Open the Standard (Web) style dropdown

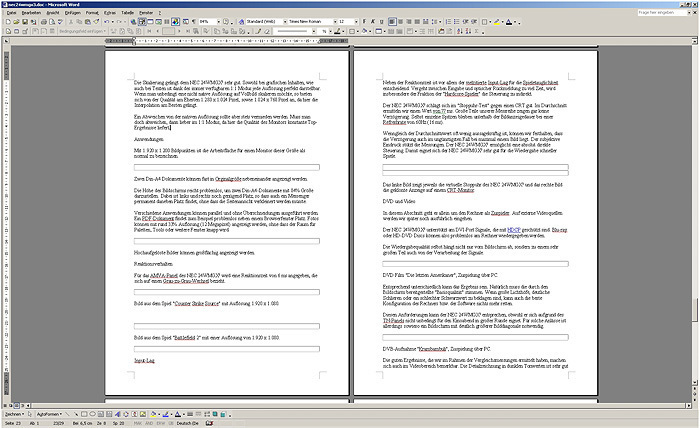285,21
